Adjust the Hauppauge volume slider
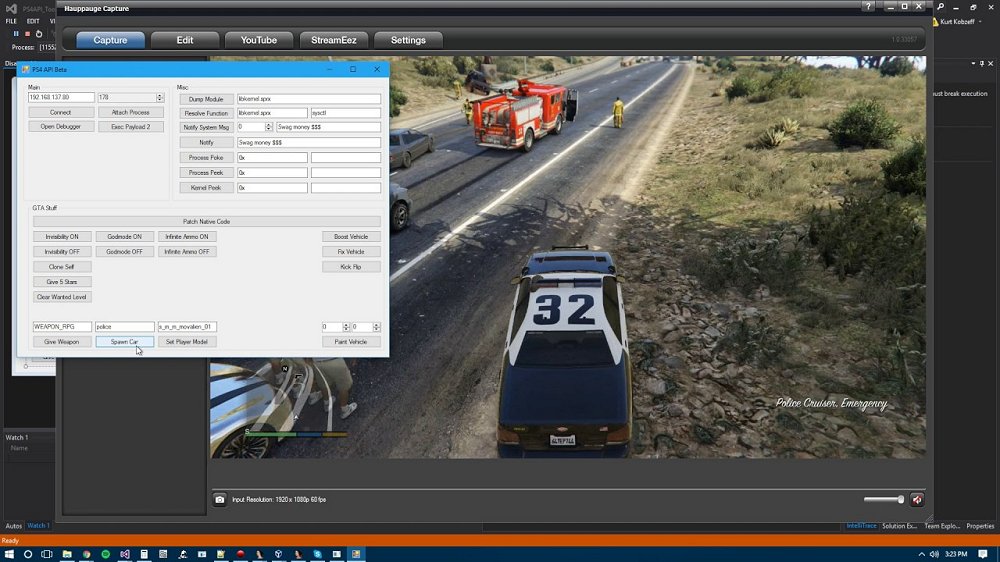 coord(884,499)
